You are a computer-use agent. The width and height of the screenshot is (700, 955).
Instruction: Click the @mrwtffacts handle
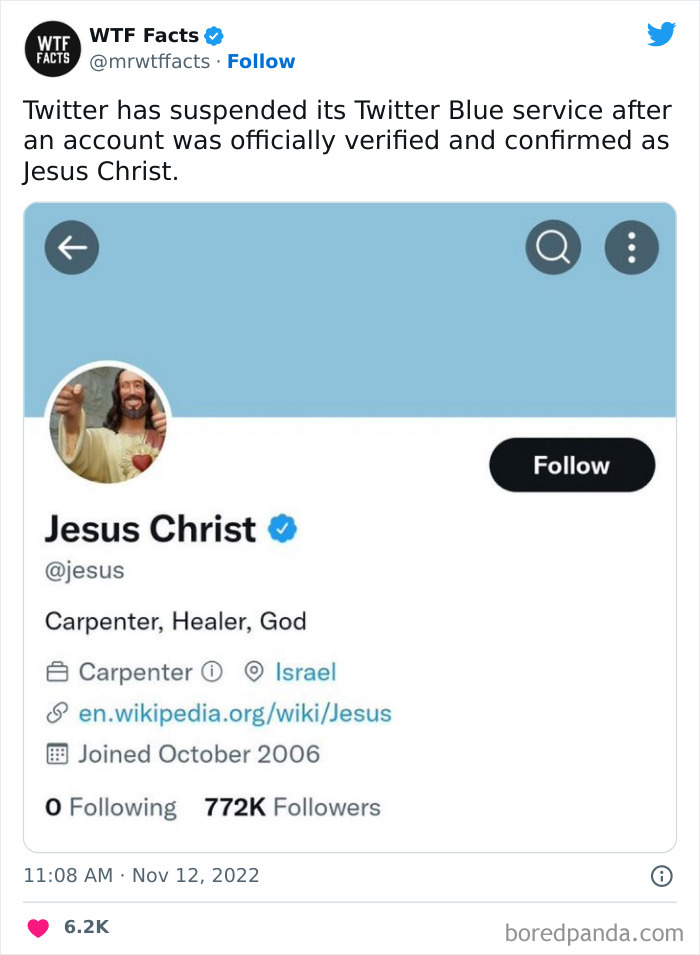[150, 62]
